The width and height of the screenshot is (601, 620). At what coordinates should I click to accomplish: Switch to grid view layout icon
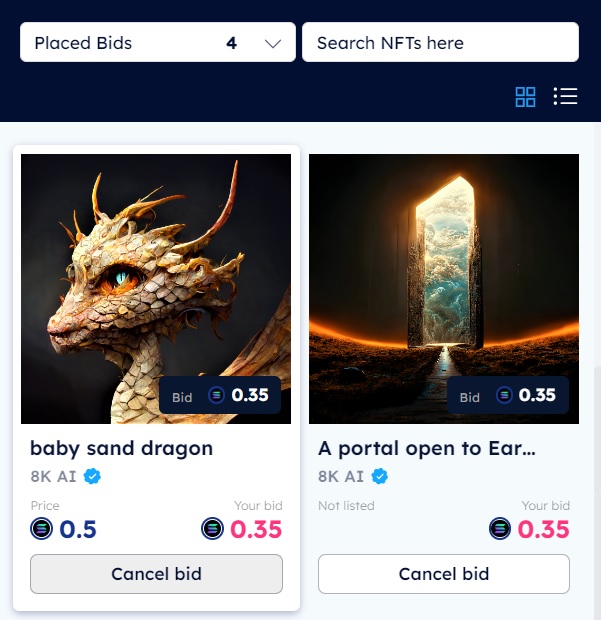coord(525,97)
